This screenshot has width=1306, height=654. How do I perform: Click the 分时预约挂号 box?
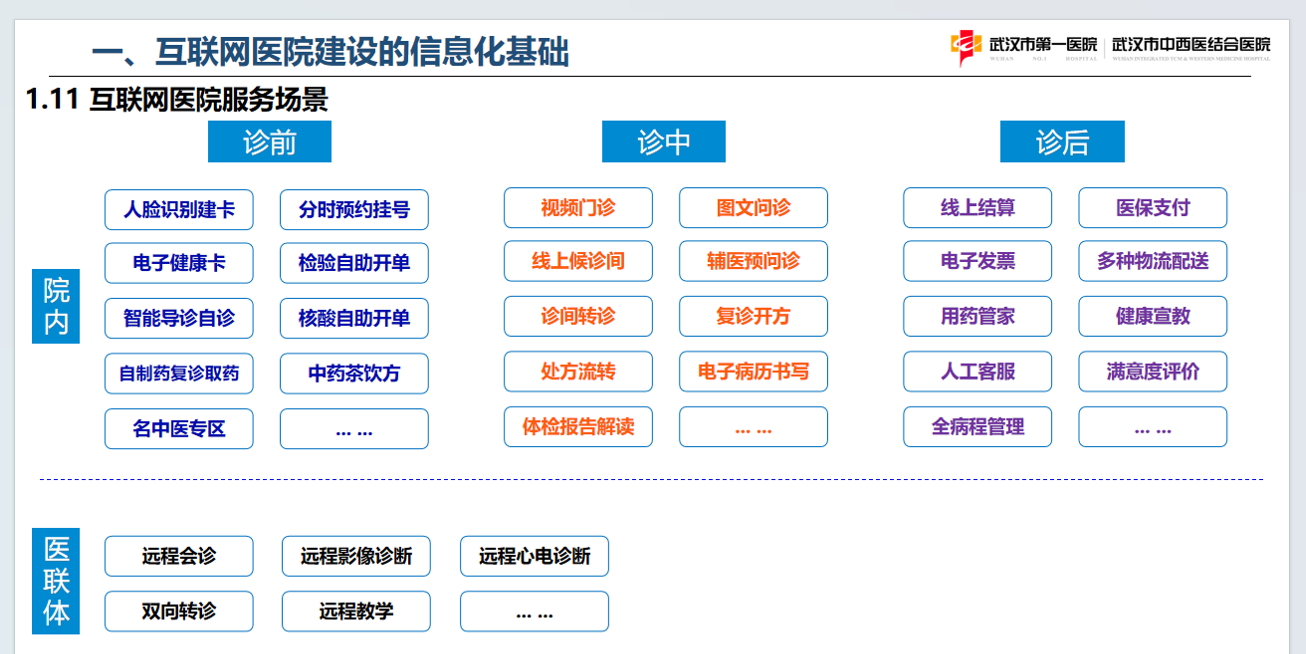click(354, 210)
